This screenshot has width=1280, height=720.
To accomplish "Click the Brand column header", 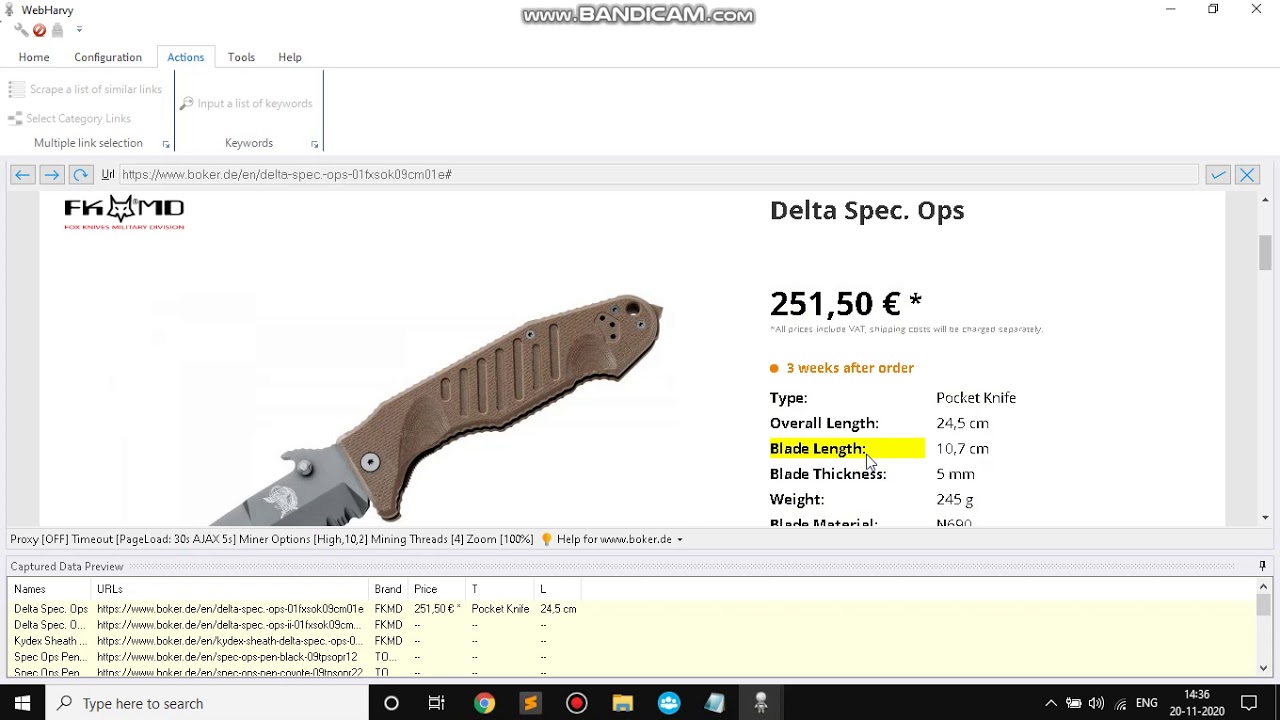I will pos(390,589).
